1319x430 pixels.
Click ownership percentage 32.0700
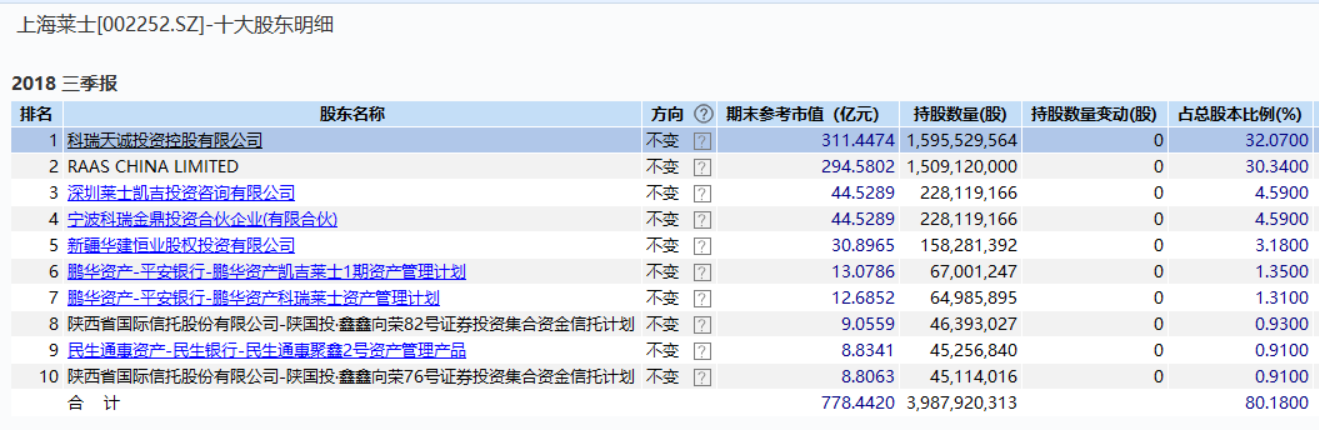click(1277, 141)
